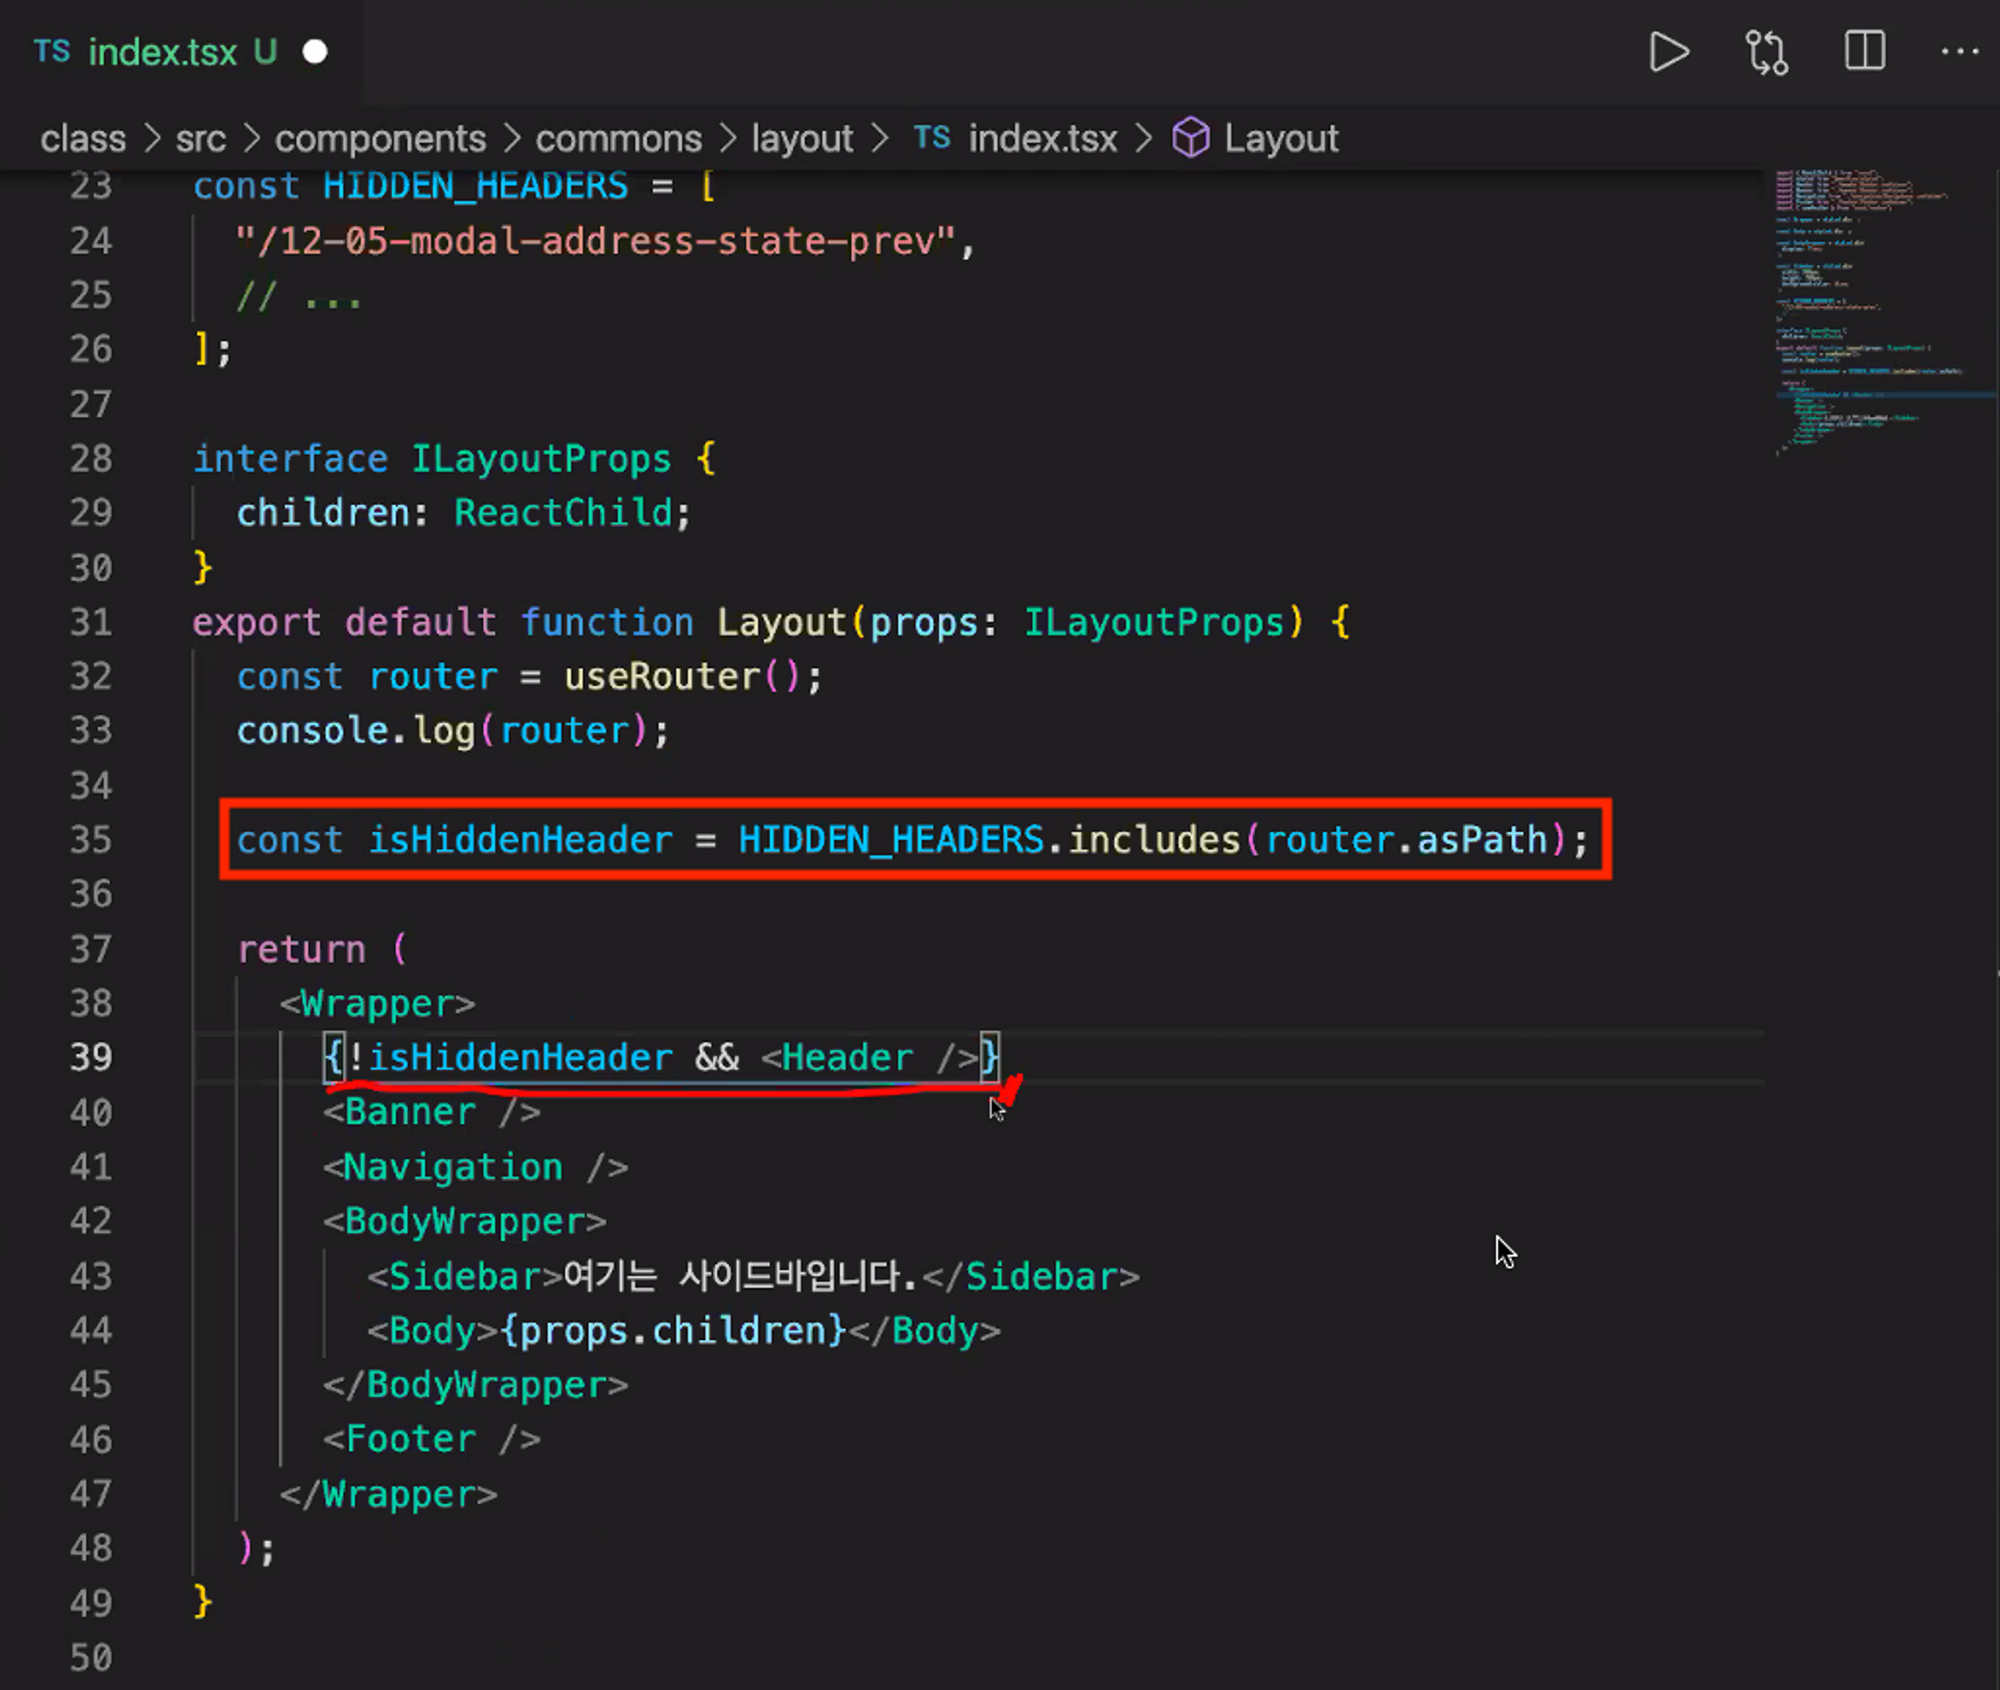Open changes with the compare icon

1766,52
